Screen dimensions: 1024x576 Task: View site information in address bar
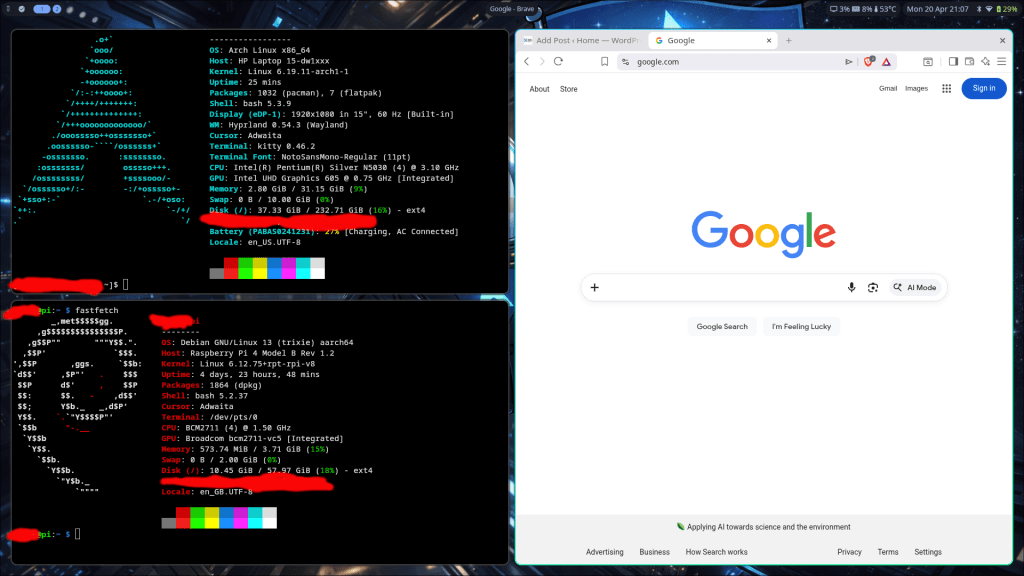pyautogui.click(x=624, y=61)
